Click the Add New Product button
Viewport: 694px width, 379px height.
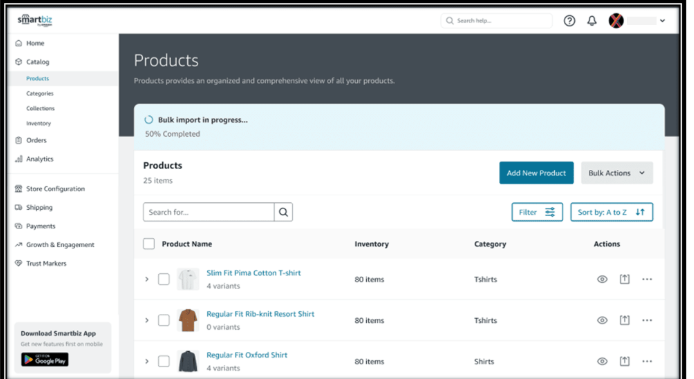536,173
